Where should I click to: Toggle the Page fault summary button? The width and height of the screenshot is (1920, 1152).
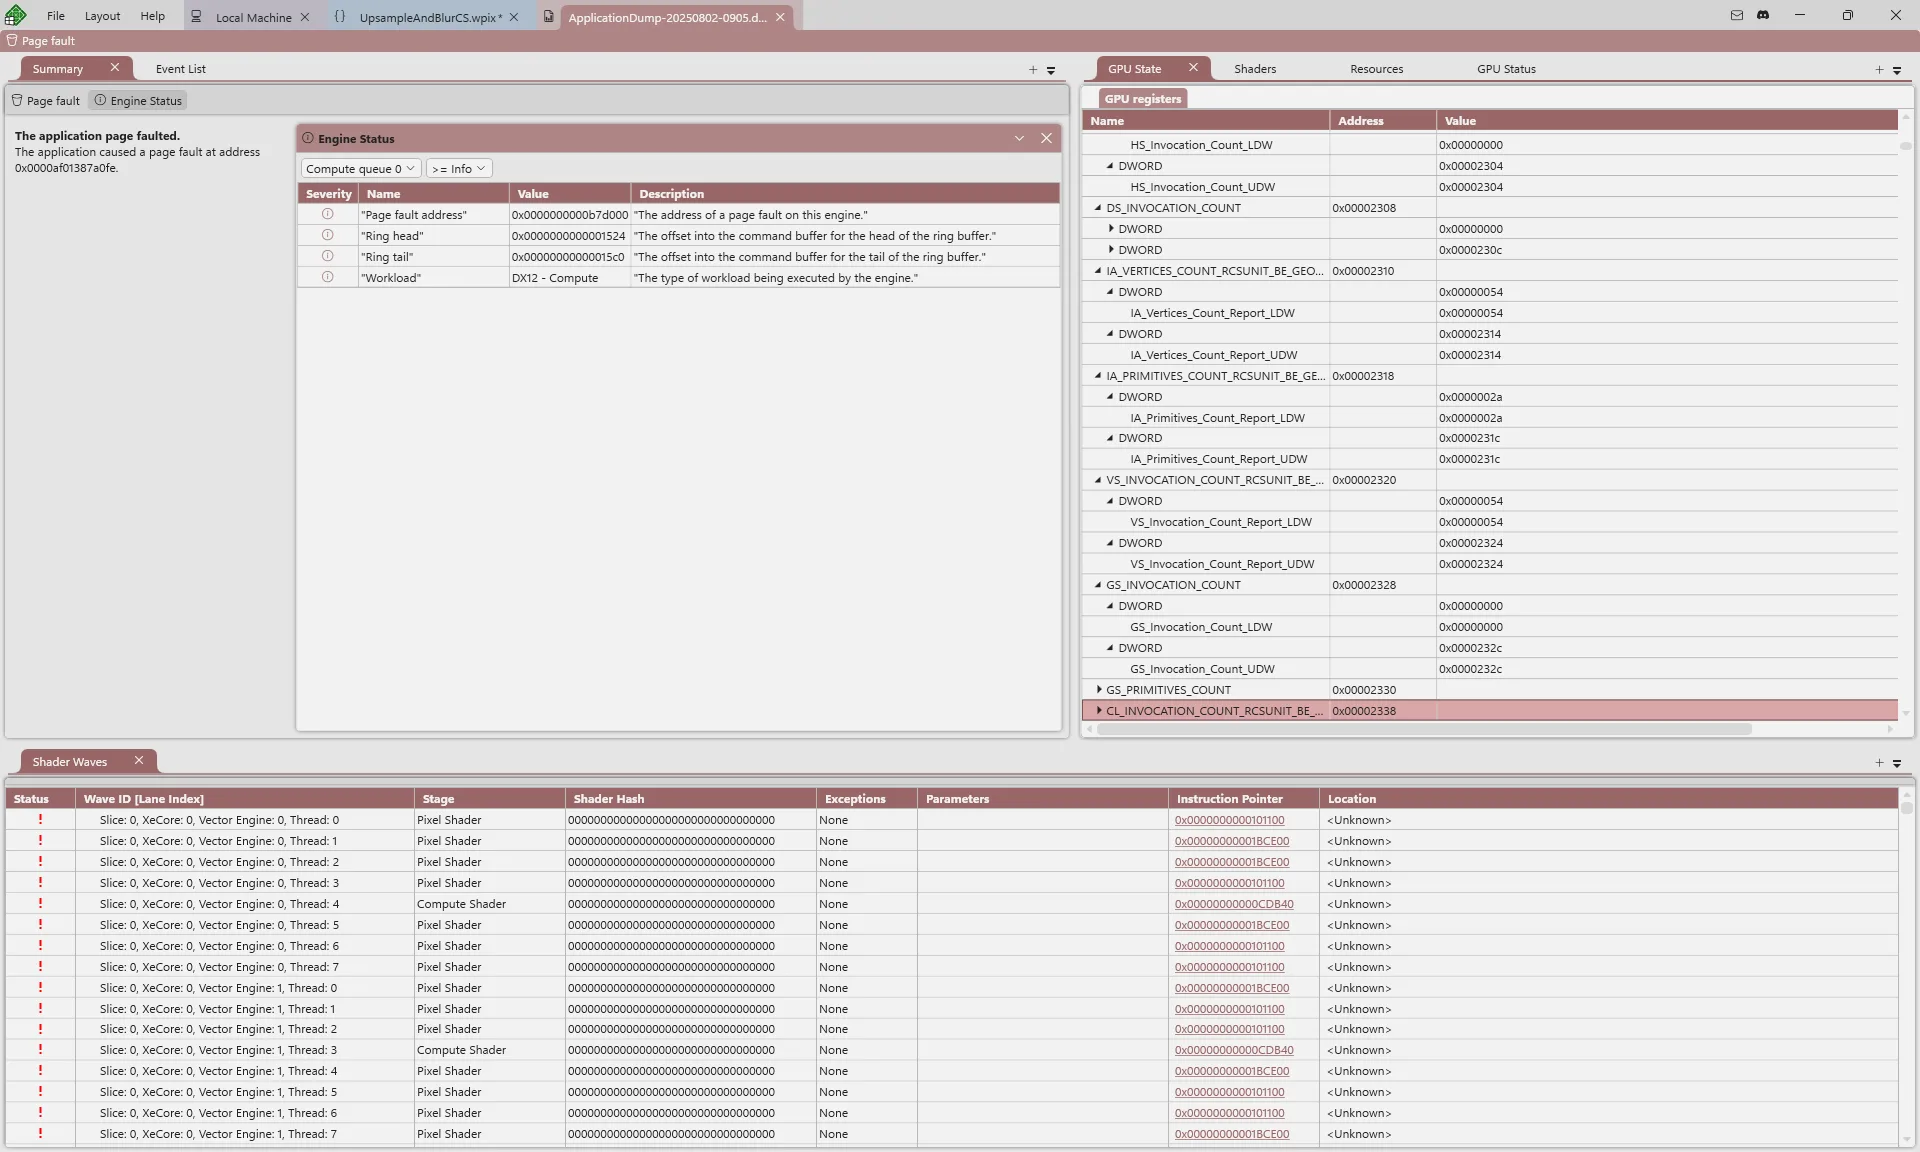point(46,101)
